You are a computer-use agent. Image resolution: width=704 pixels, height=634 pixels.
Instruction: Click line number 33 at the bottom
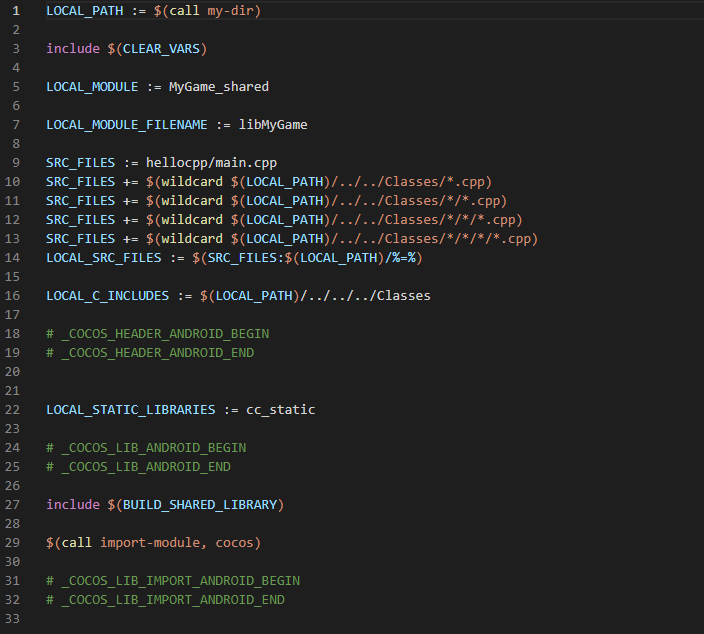pos(13,618)
